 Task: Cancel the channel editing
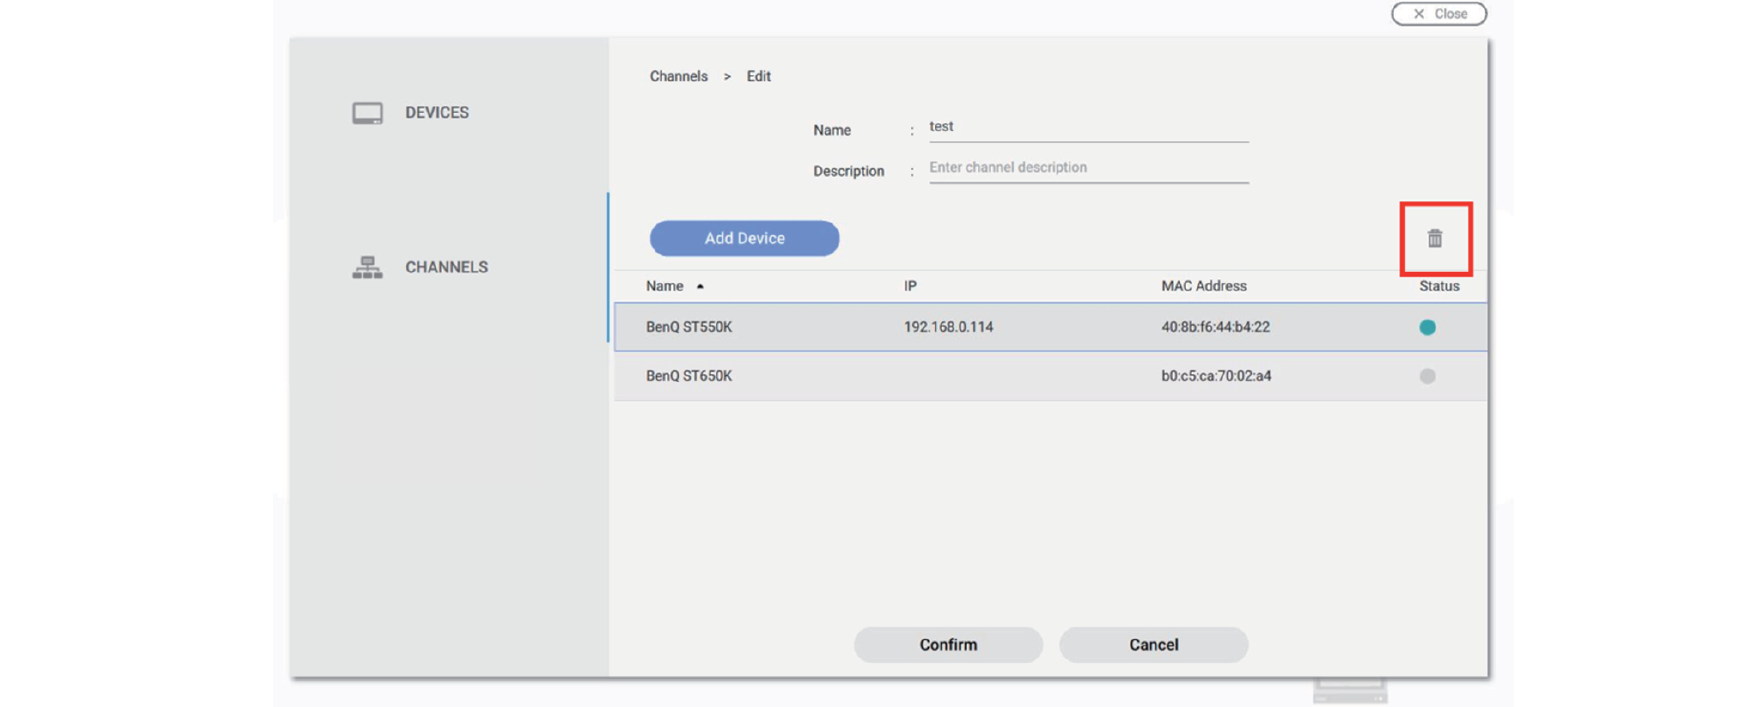1153,645
